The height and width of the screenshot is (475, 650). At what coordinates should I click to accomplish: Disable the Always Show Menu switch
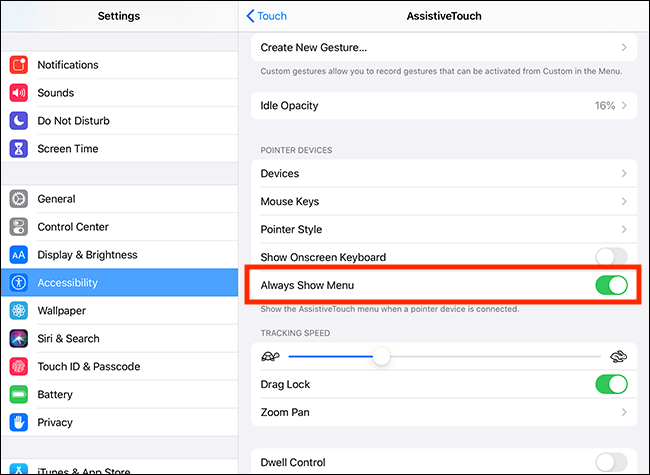tap(611, 285)
